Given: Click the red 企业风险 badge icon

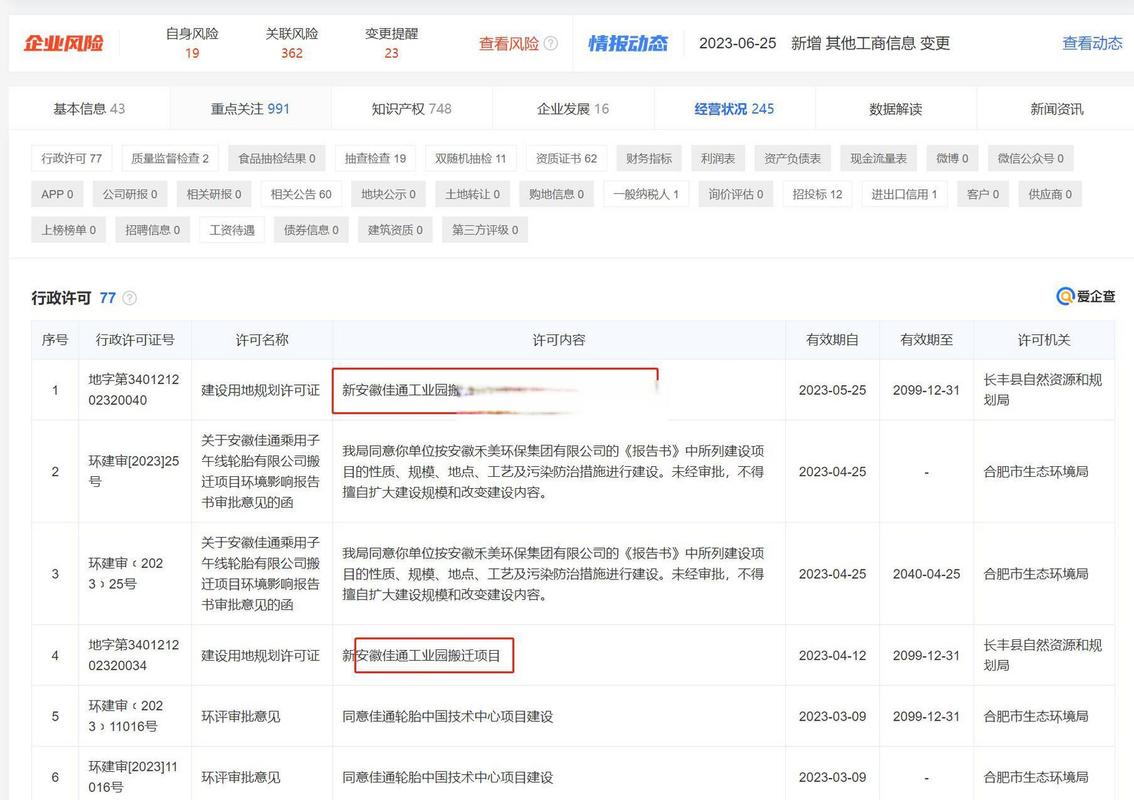Looking at the screenshot, I should tap(62, 43).
